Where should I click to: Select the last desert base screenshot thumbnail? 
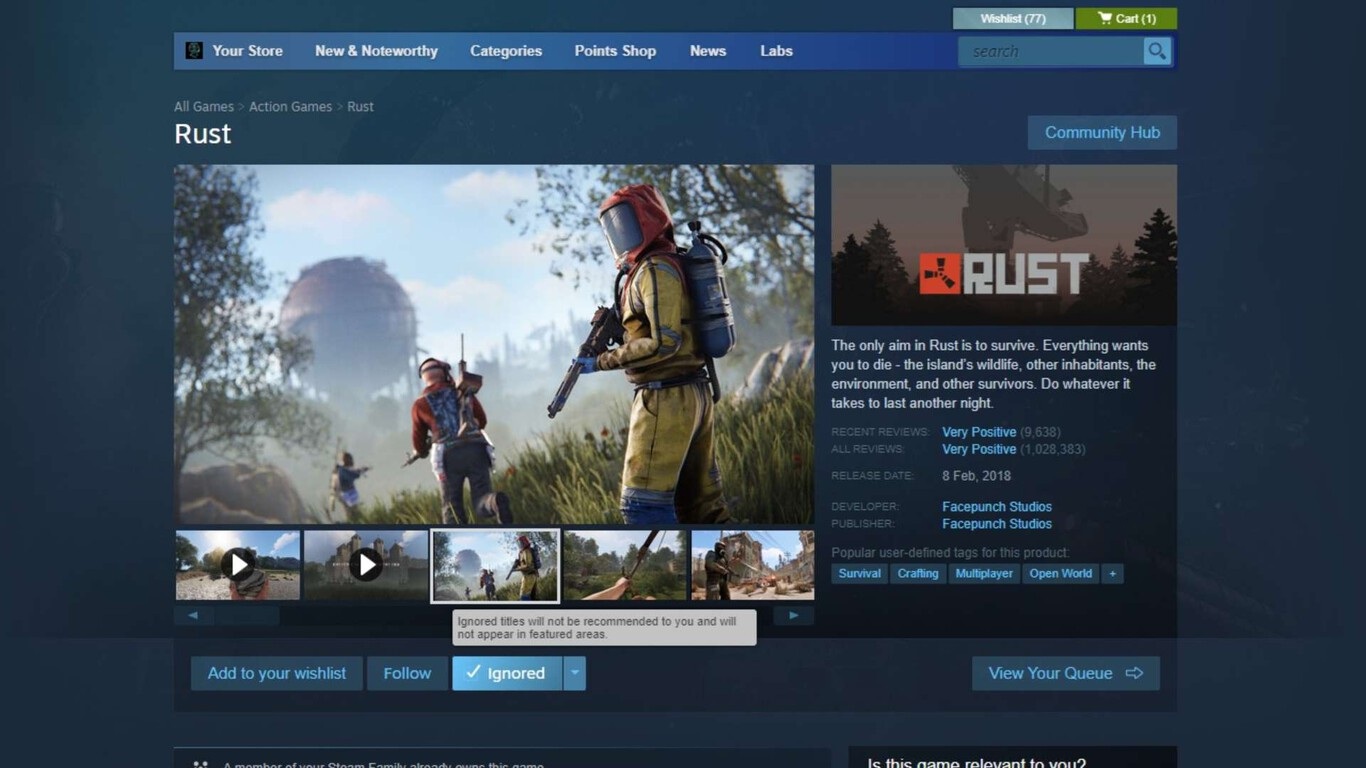coord(753,565)
